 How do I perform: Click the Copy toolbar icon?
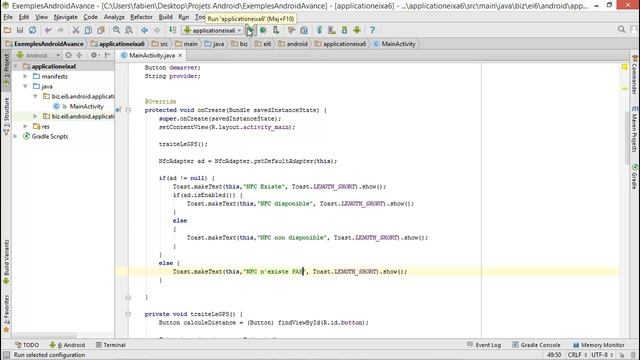coord(88,30)
